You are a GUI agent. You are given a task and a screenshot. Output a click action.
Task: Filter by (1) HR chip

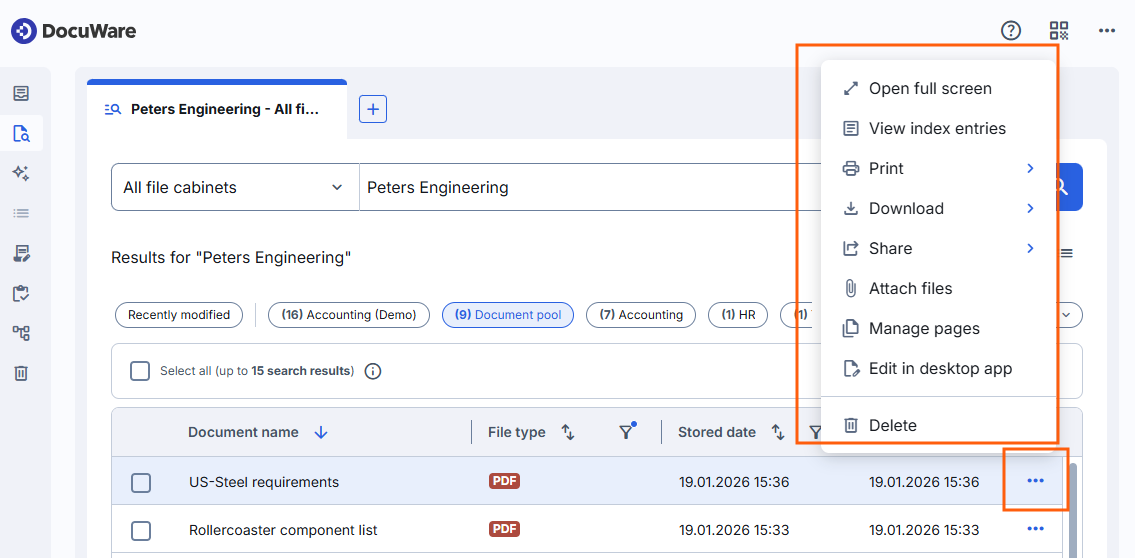point(738,315)
